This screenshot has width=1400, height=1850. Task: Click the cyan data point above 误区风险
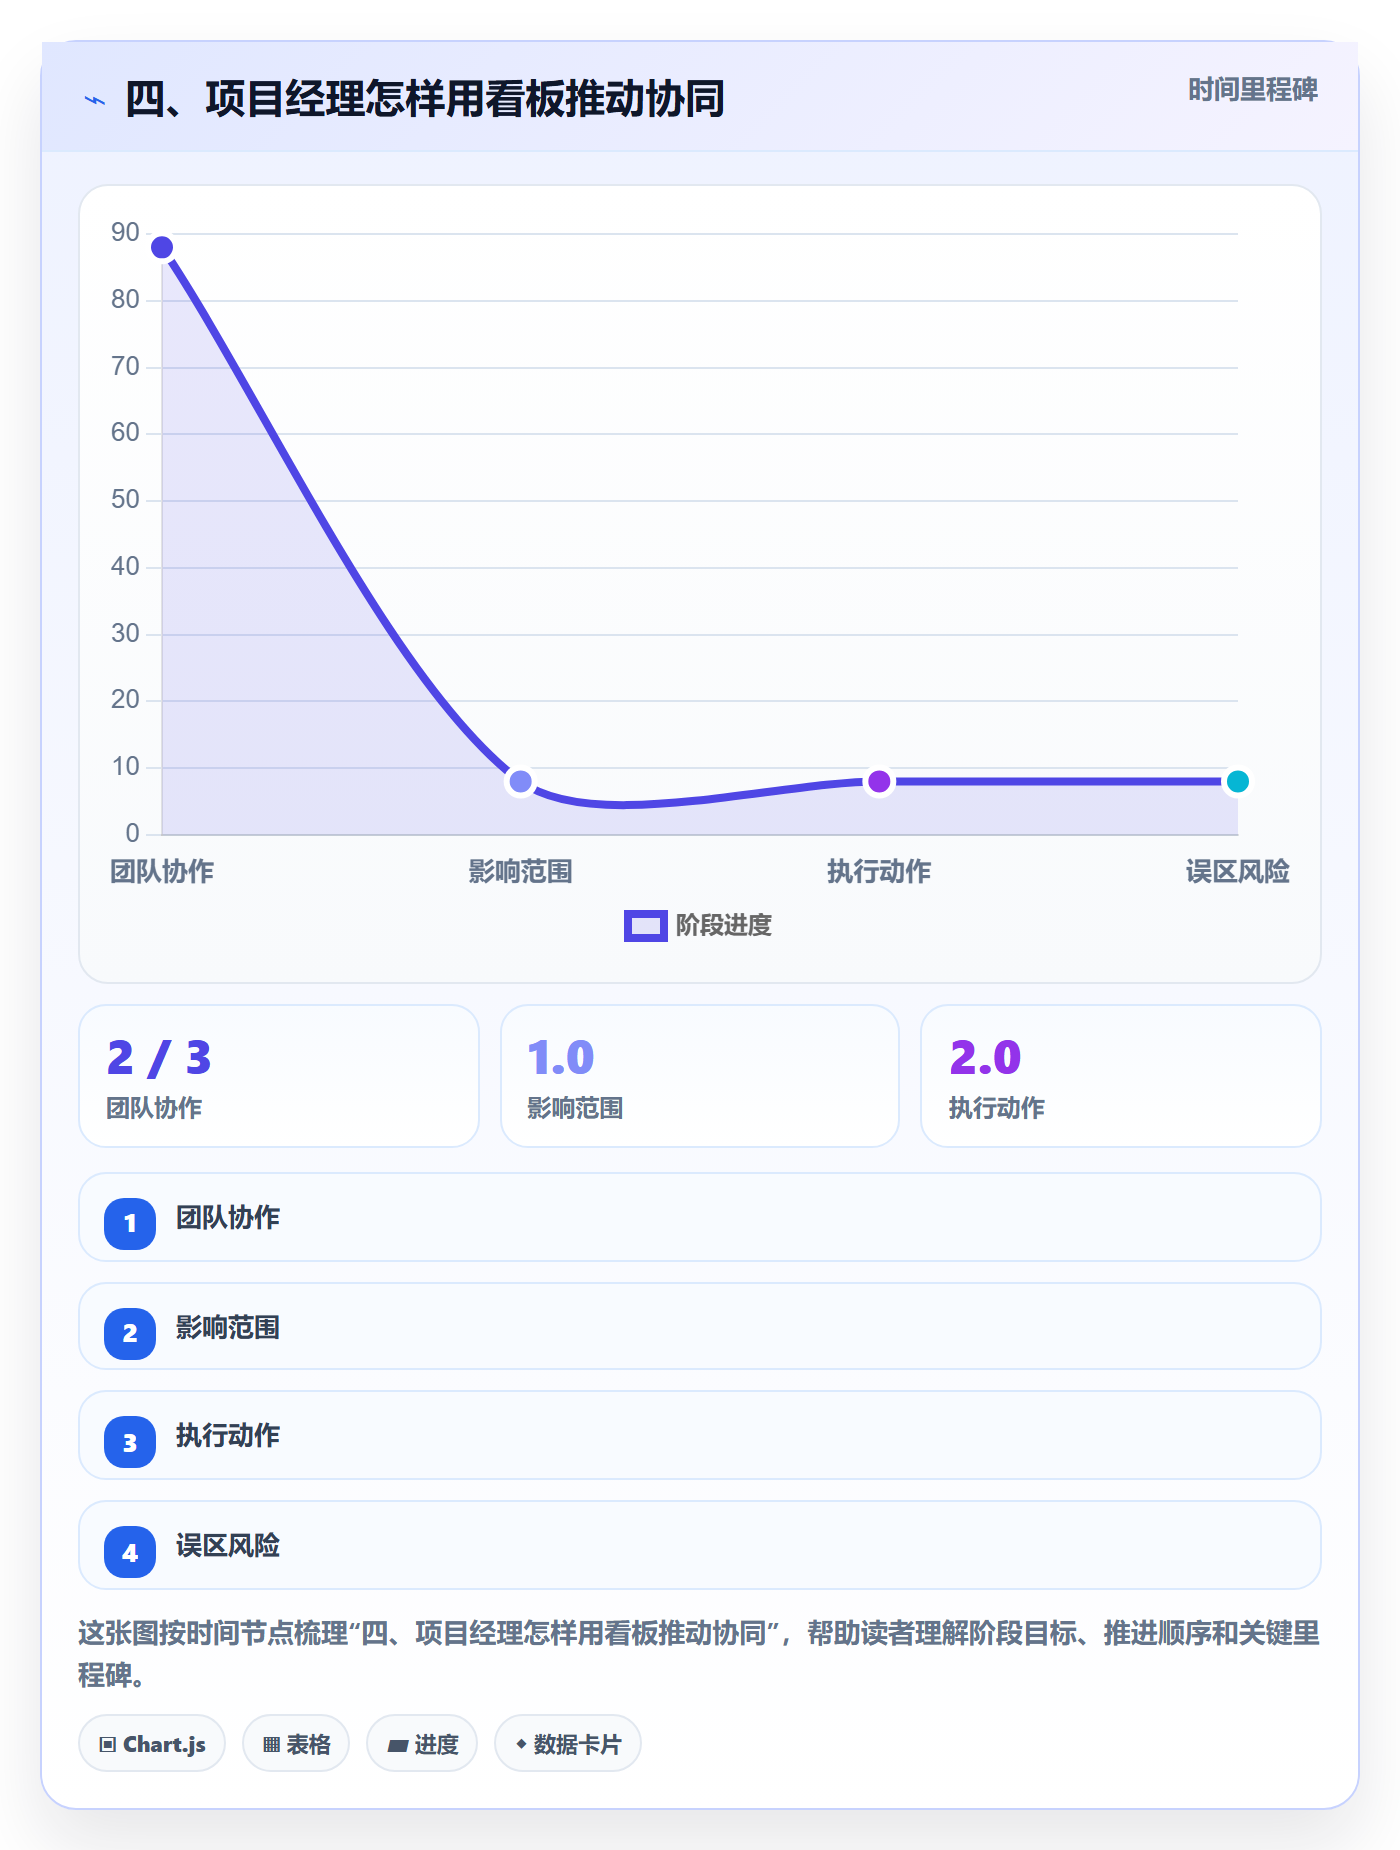click(1237, 781)
